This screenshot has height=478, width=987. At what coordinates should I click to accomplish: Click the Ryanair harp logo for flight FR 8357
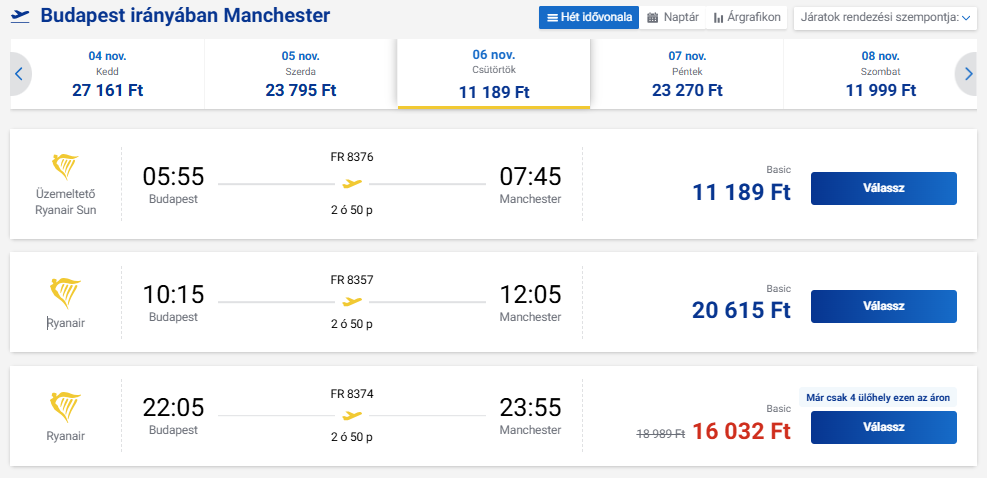tap(65, 291)
